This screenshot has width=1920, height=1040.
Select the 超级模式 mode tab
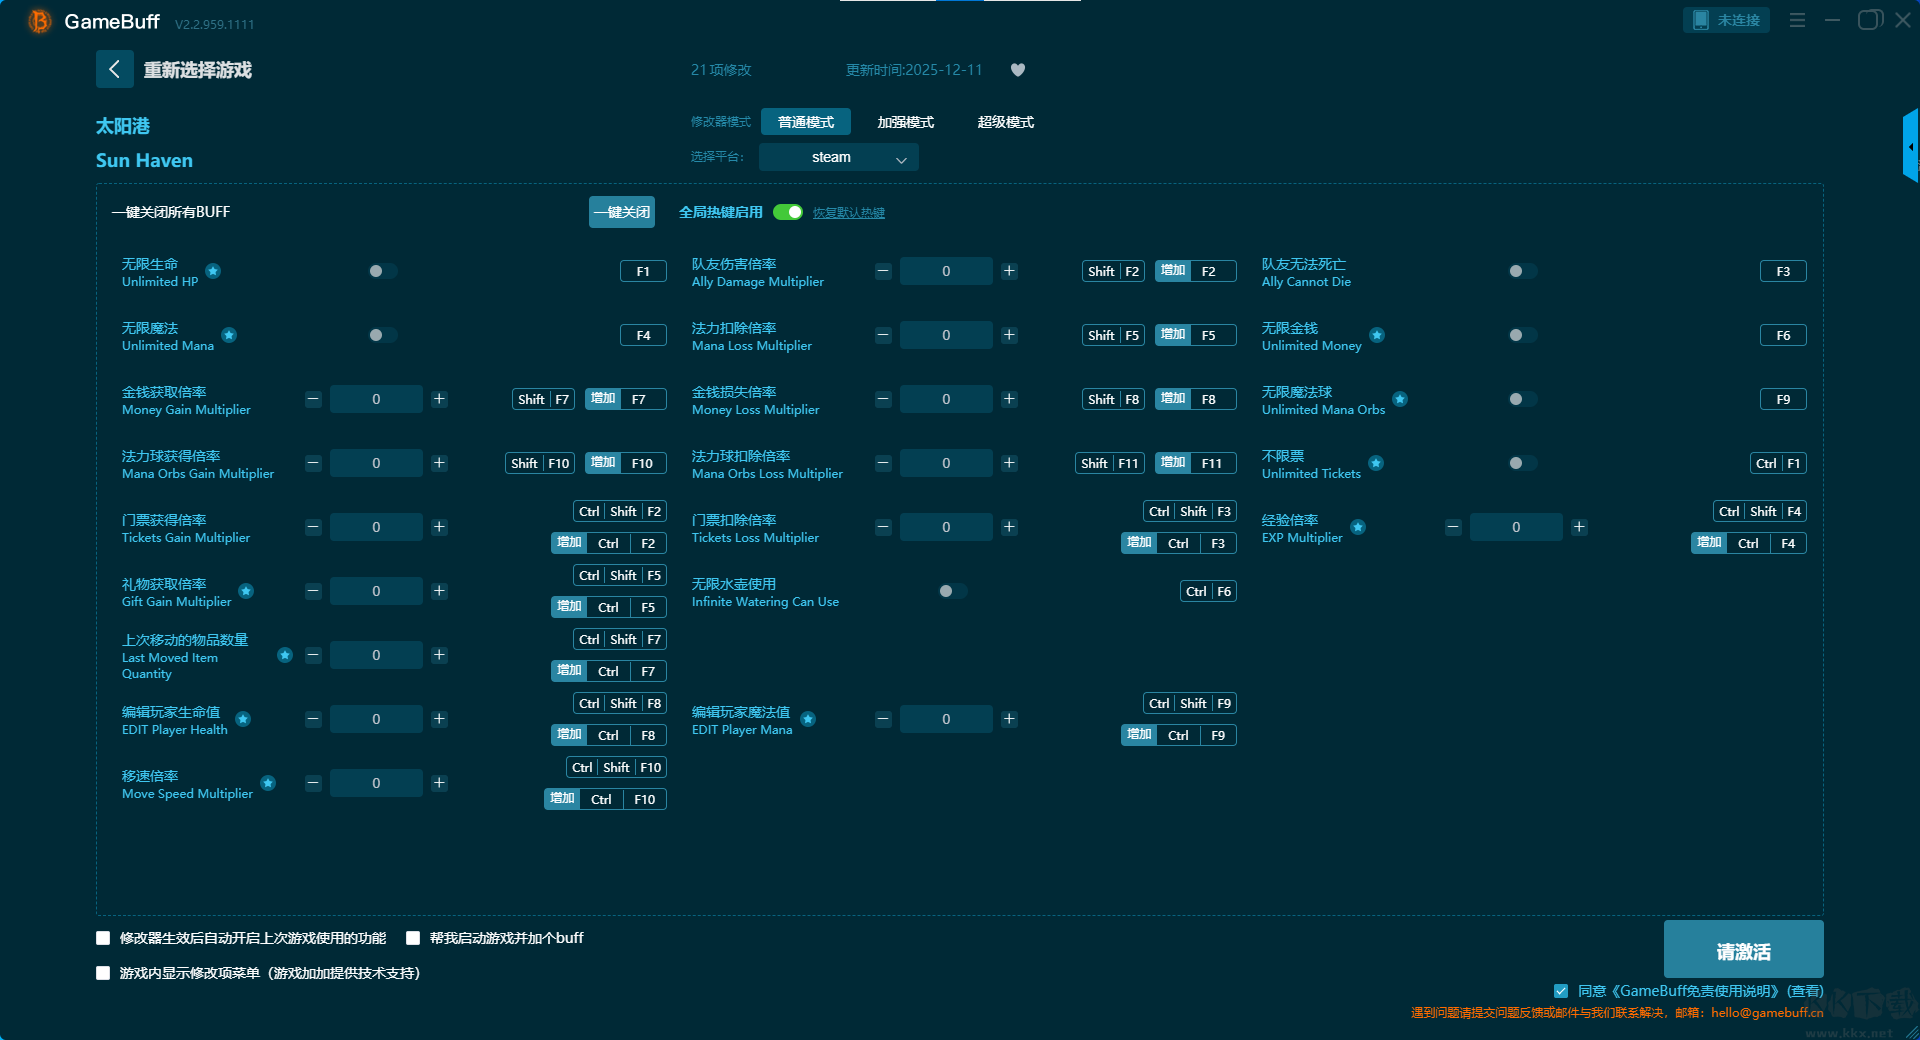pyautogui.click(x=1005, y=122)
